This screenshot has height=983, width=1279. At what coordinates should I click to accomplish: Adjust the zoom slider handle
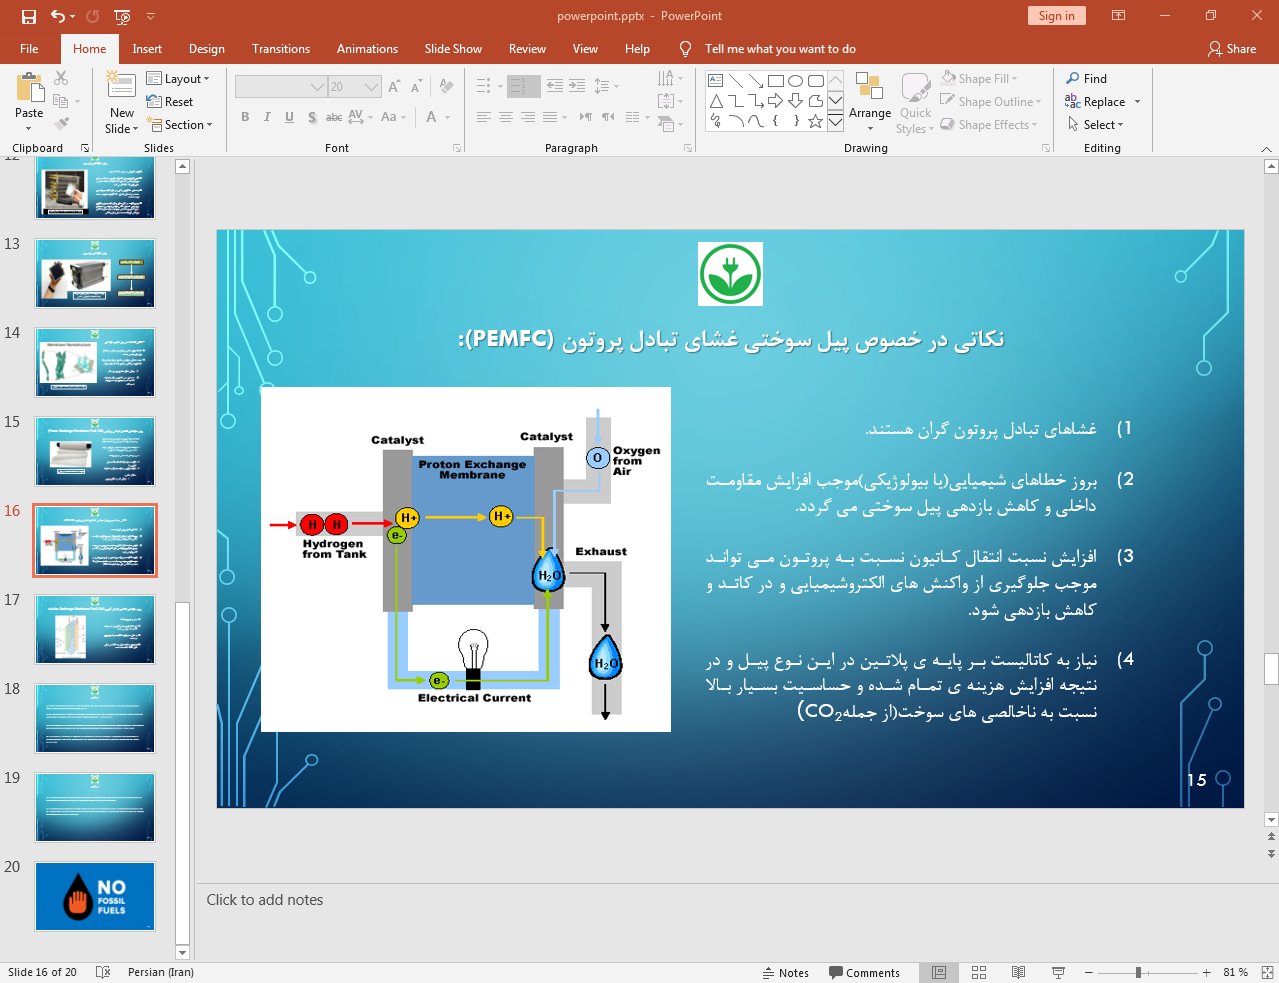coord(1138,972)
